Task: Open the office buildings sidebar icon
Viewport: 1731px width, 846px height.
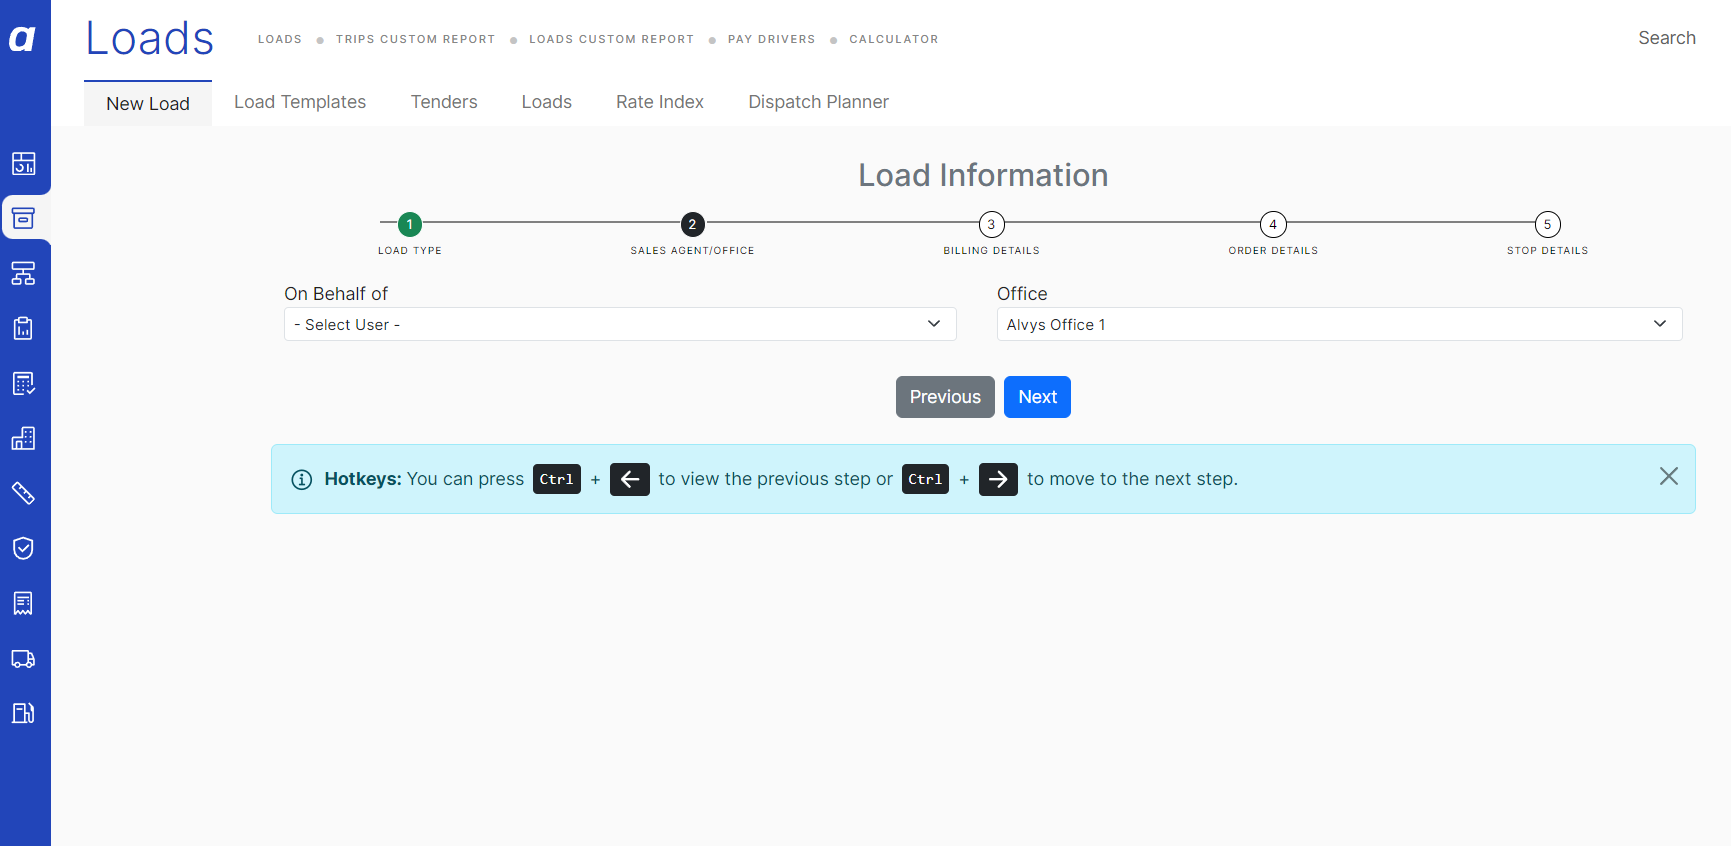Action: pyautogui.click(x=23, y=438)
